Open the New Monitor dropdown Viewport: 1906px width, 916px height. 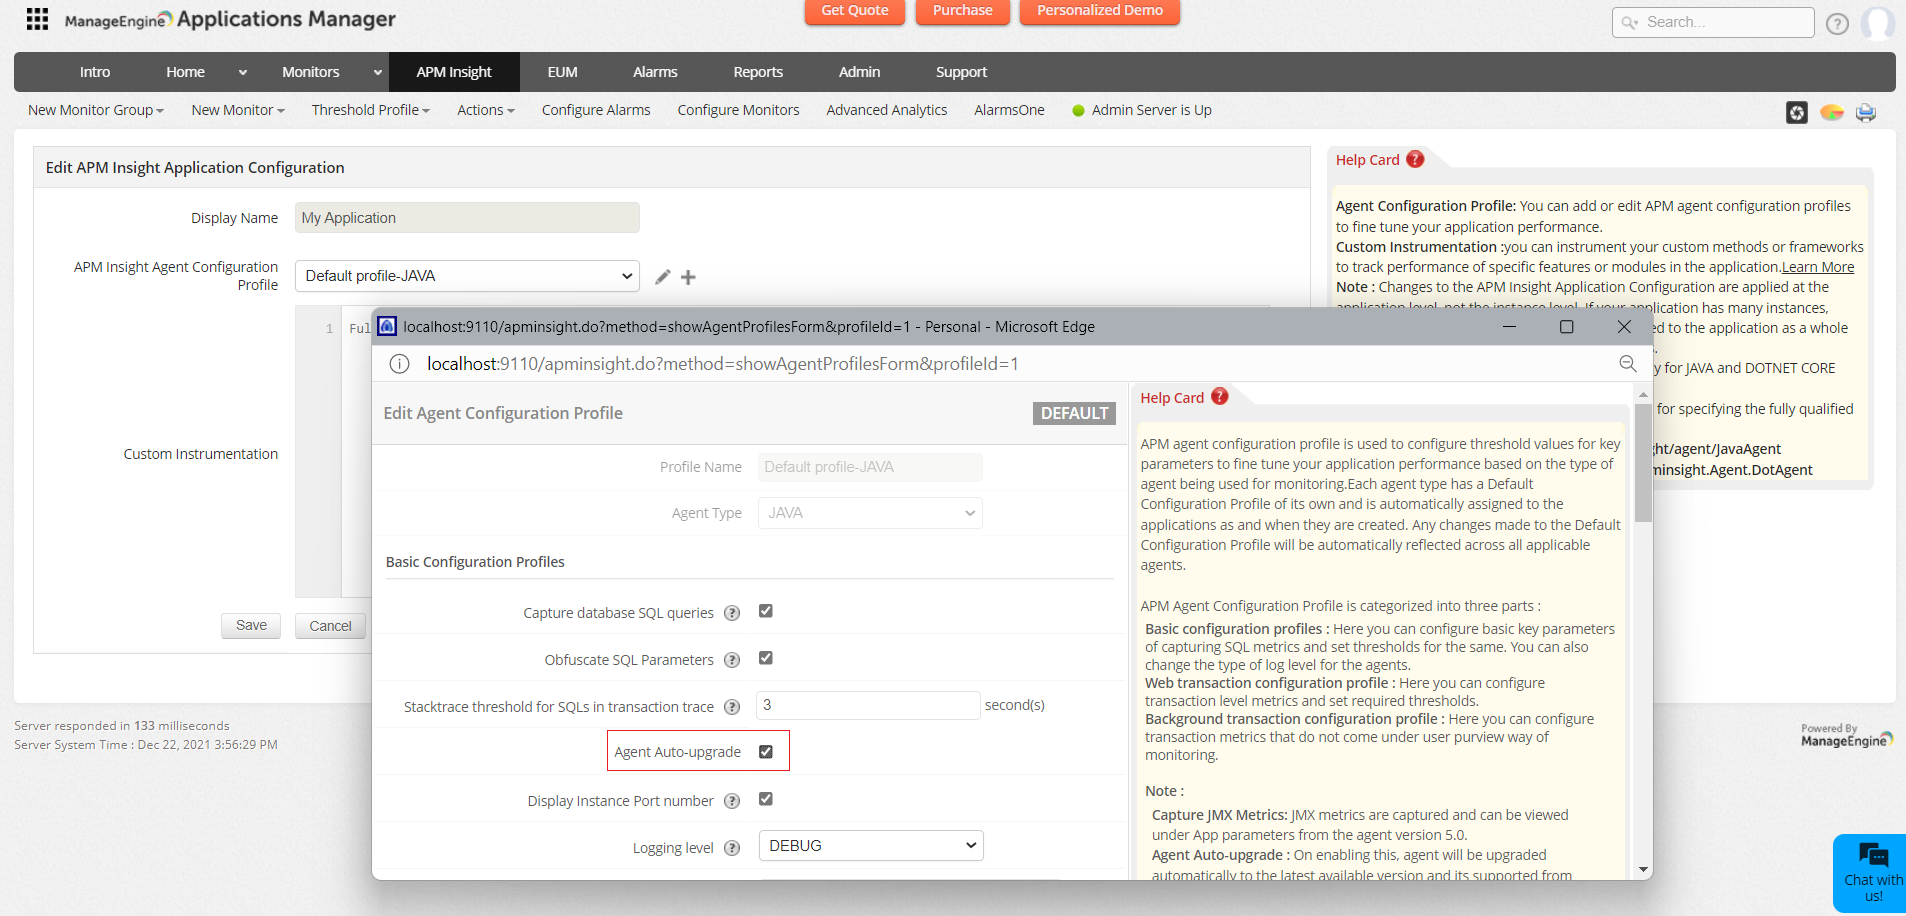pyautogui.click(x=238, y=110)
